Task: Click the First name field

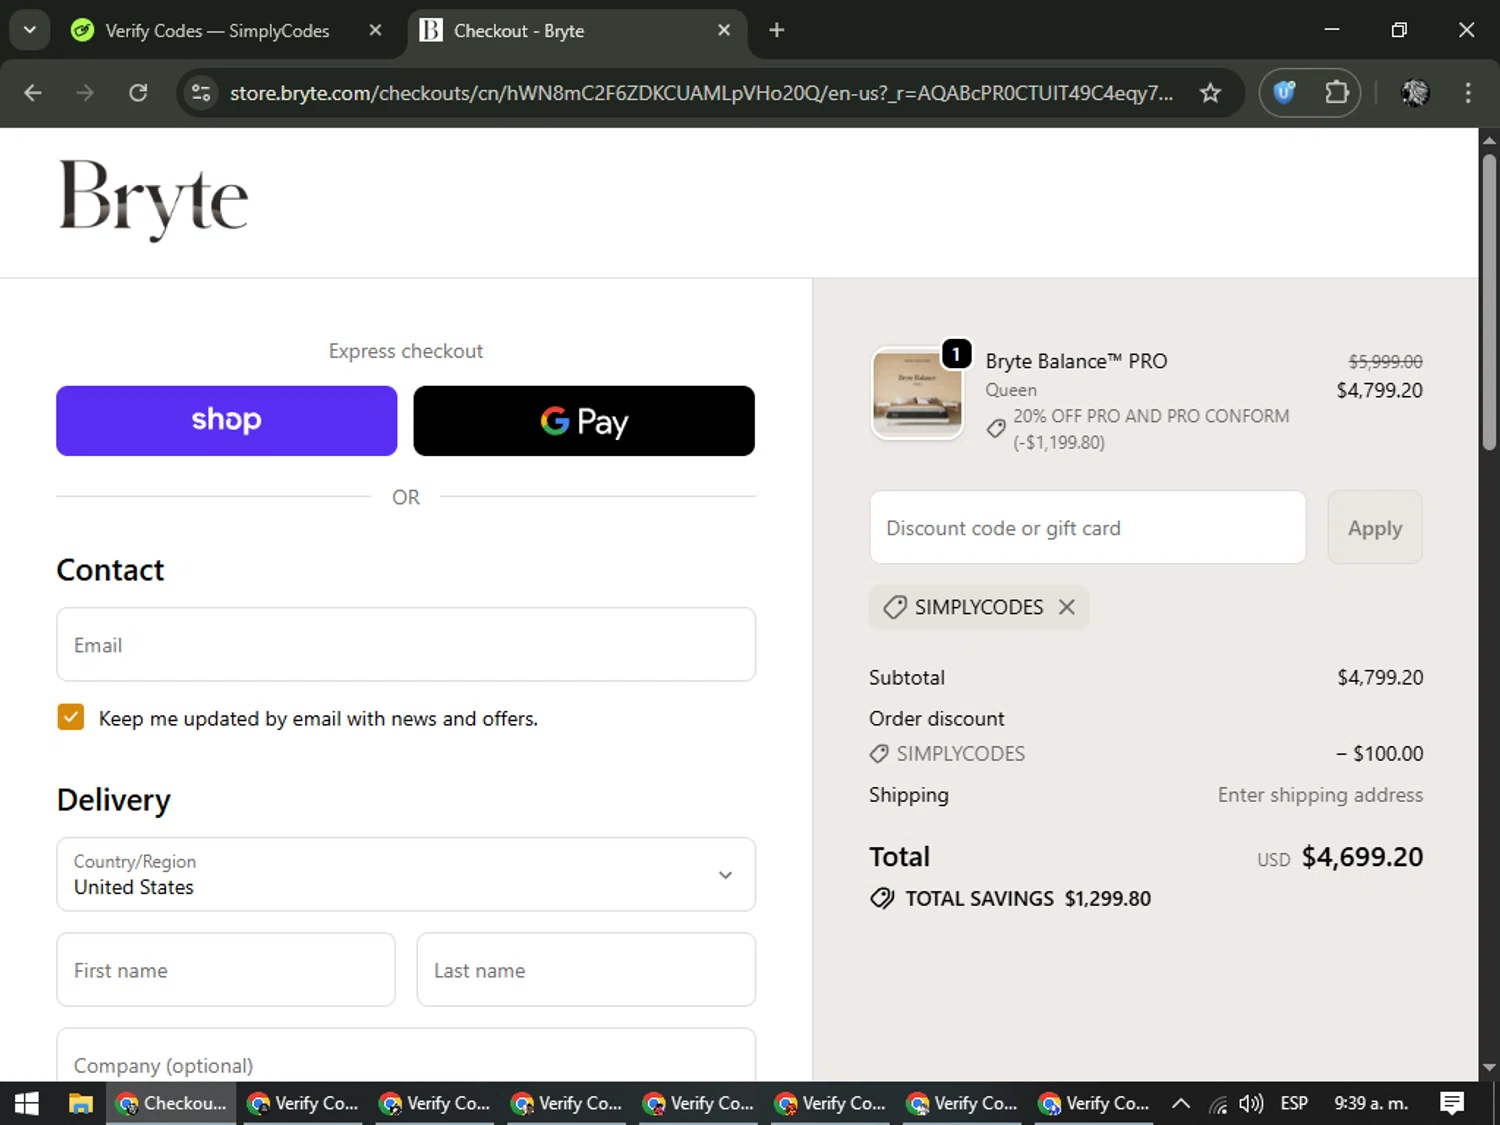Action: pyautogui.click(x=226, y=970)
